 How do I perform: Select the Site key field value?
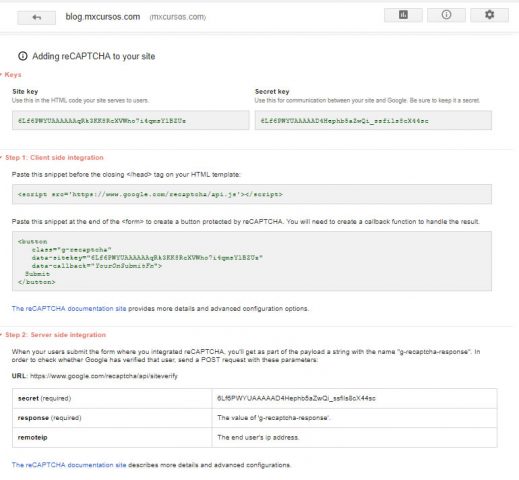click(131, 120)
